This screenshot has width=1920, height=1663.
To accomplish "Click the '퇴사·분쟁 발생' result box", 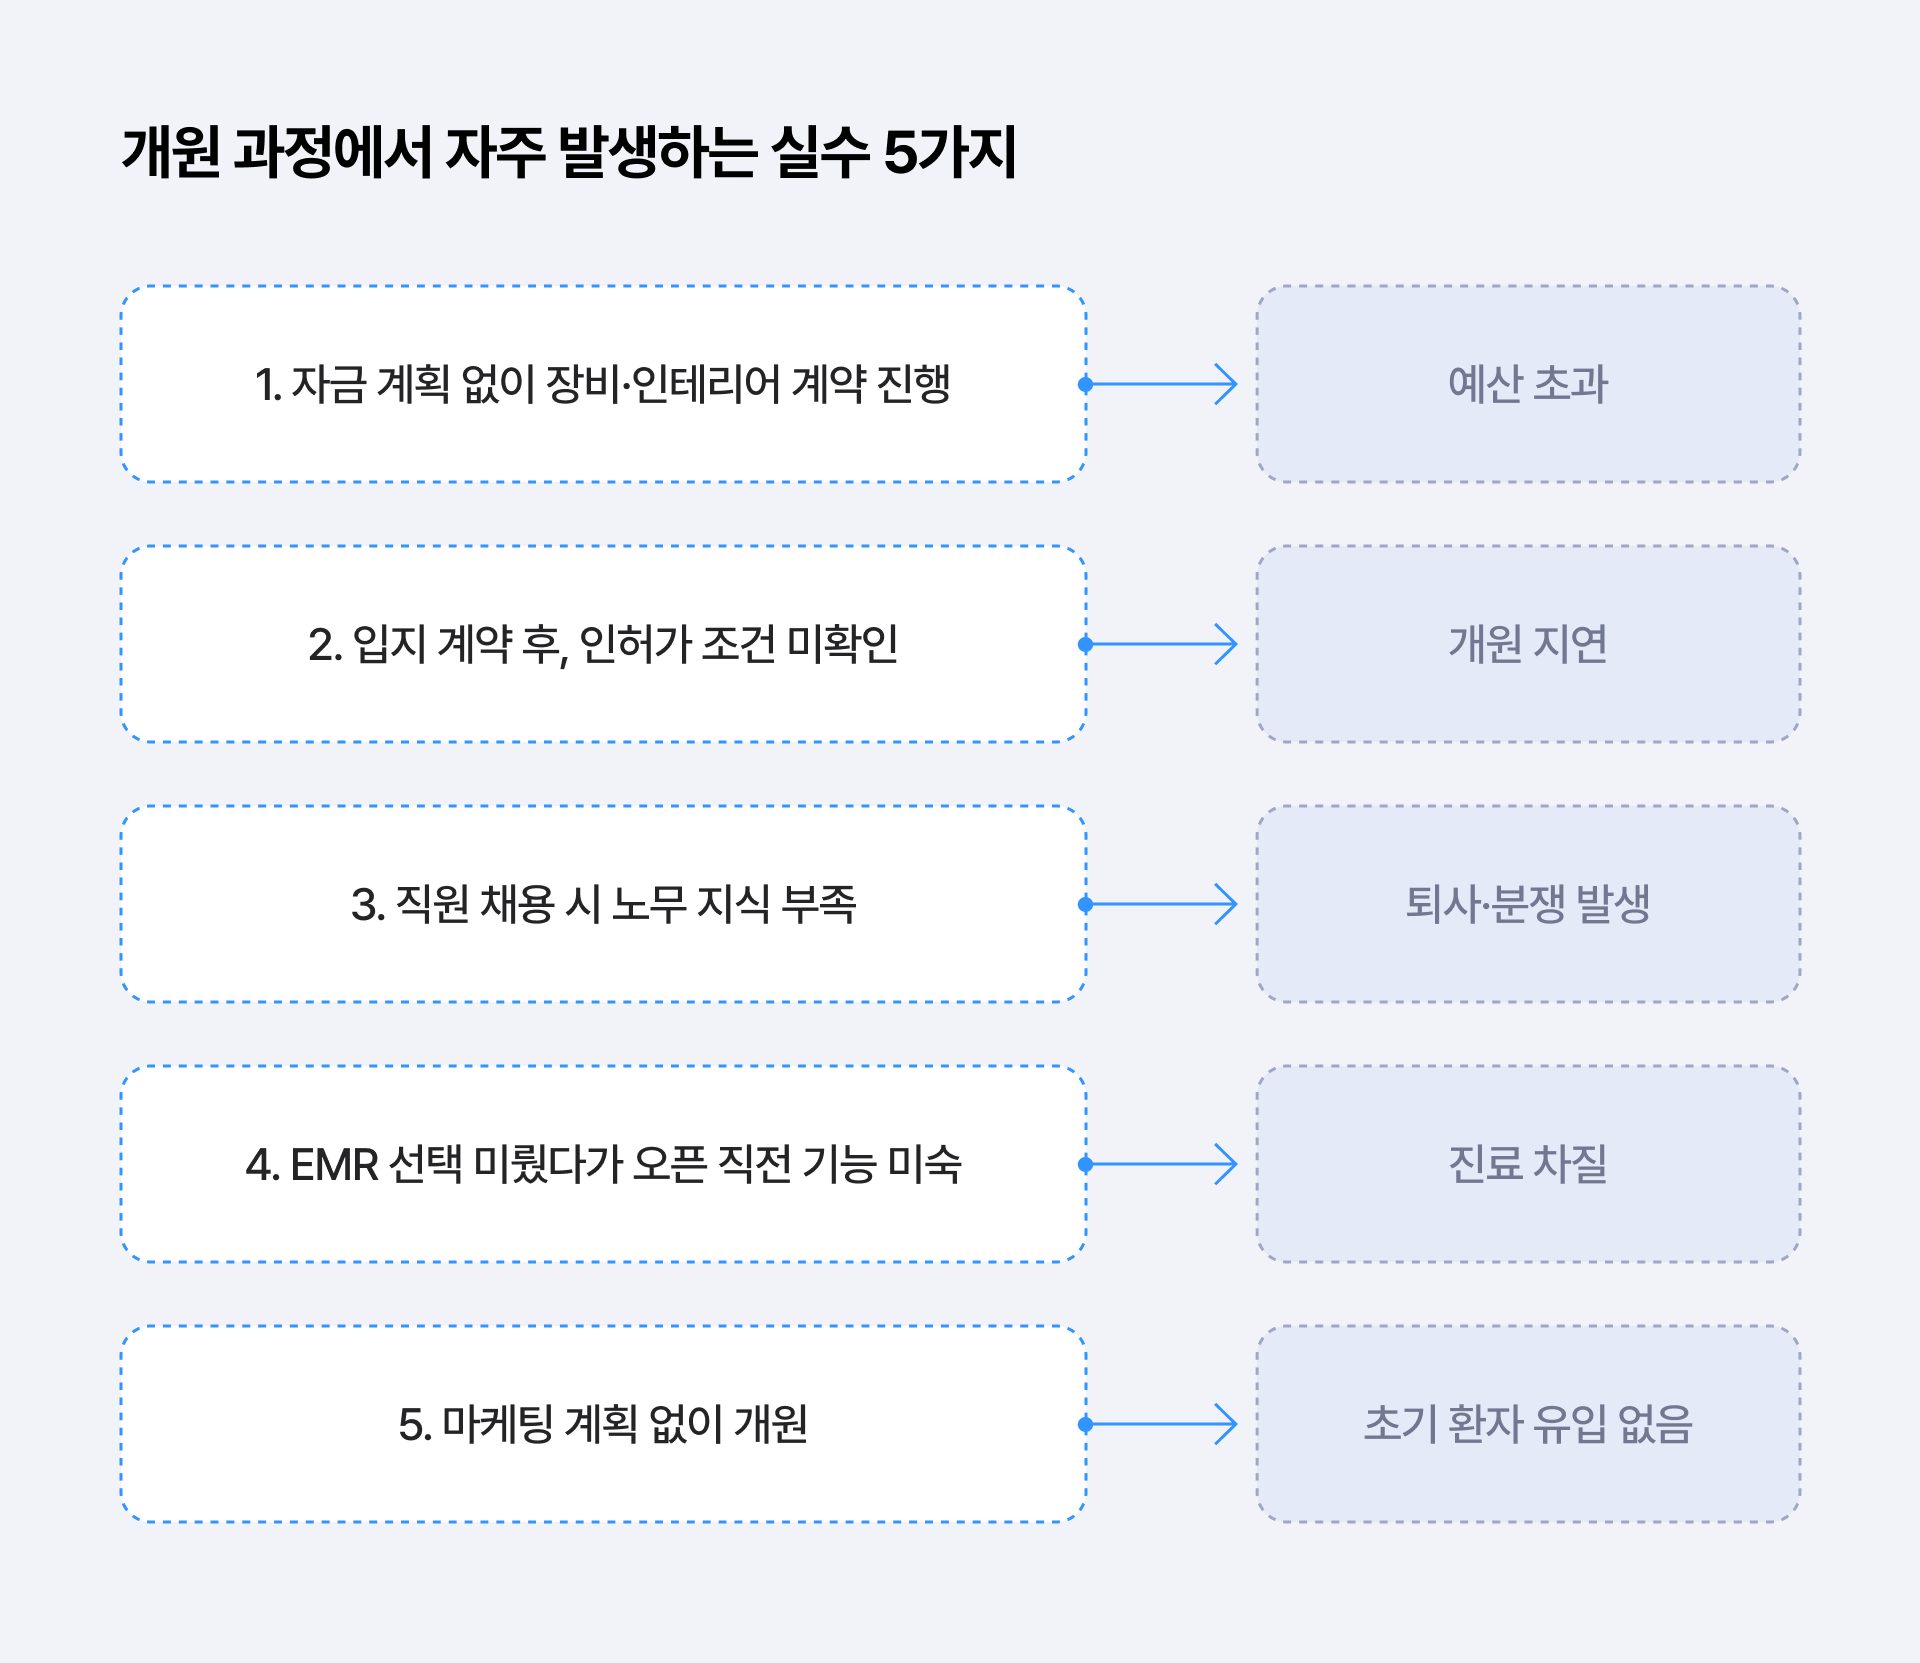I will click(x=1527, y=904).
